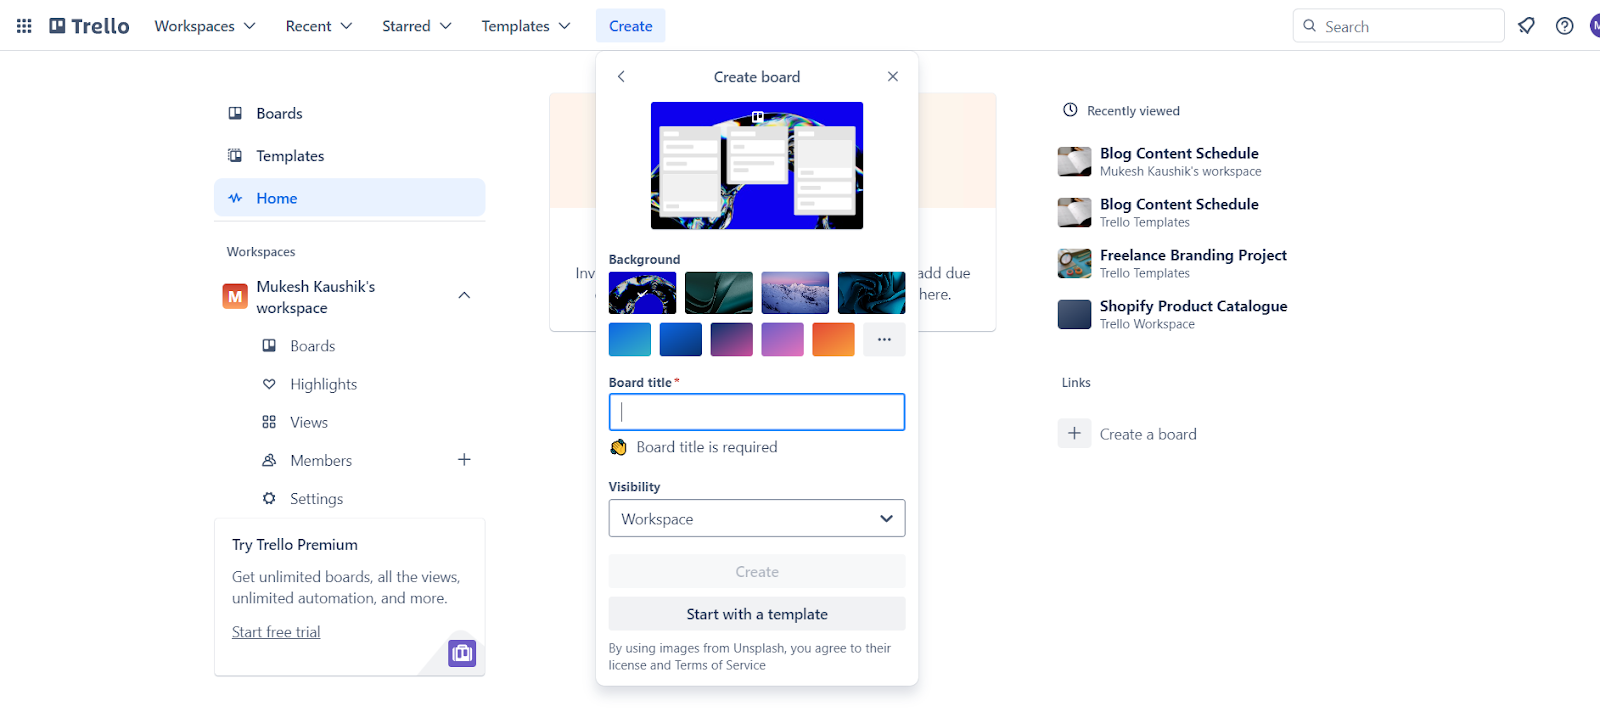The height and width of the screenshot is (712, 1600).
Task: Open the Visibility Workspace dropdown
Action: coord(757,519)
